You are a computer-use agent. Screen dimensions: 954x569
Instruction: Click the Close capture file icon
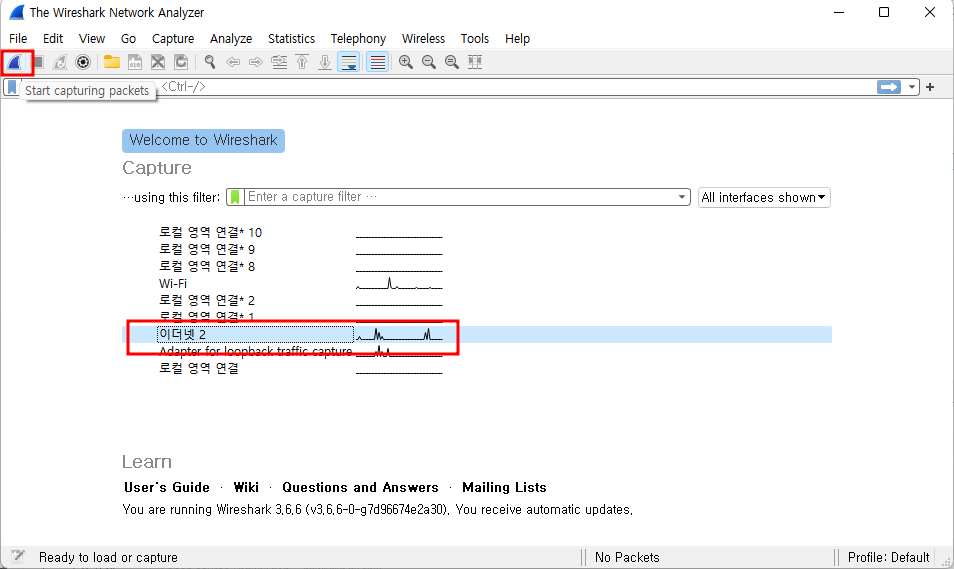(158, 62)
